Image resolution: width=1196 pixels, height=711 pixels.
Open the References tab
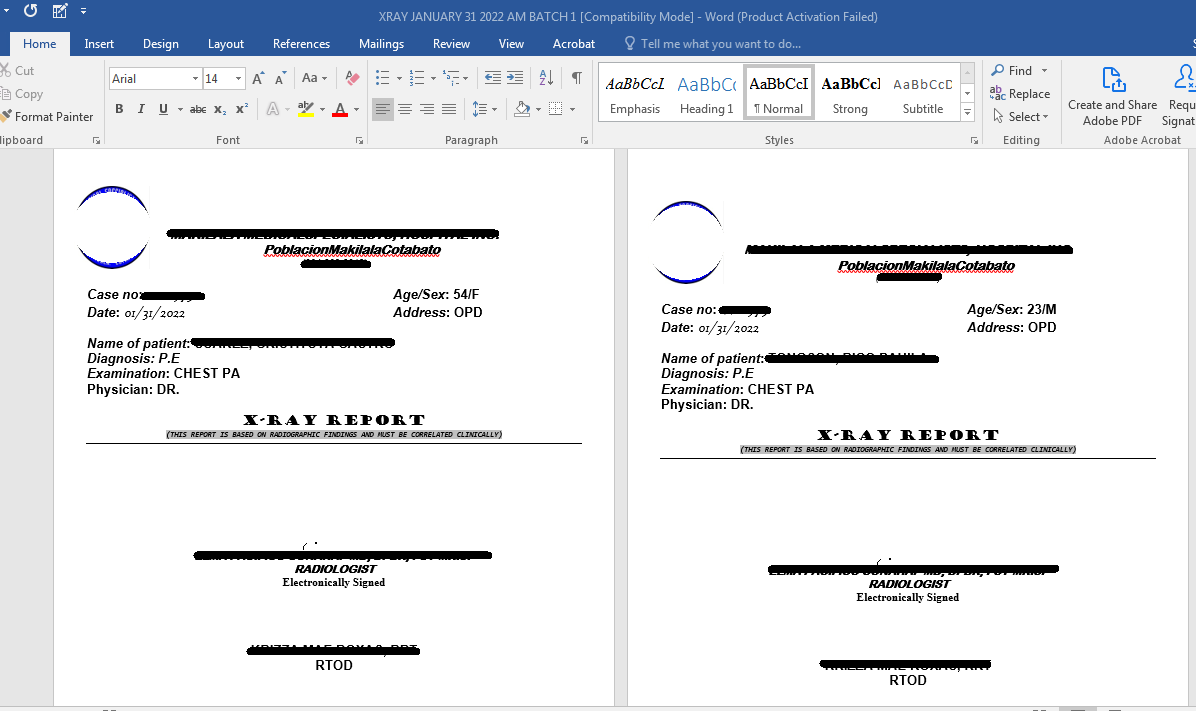[301, 43]
